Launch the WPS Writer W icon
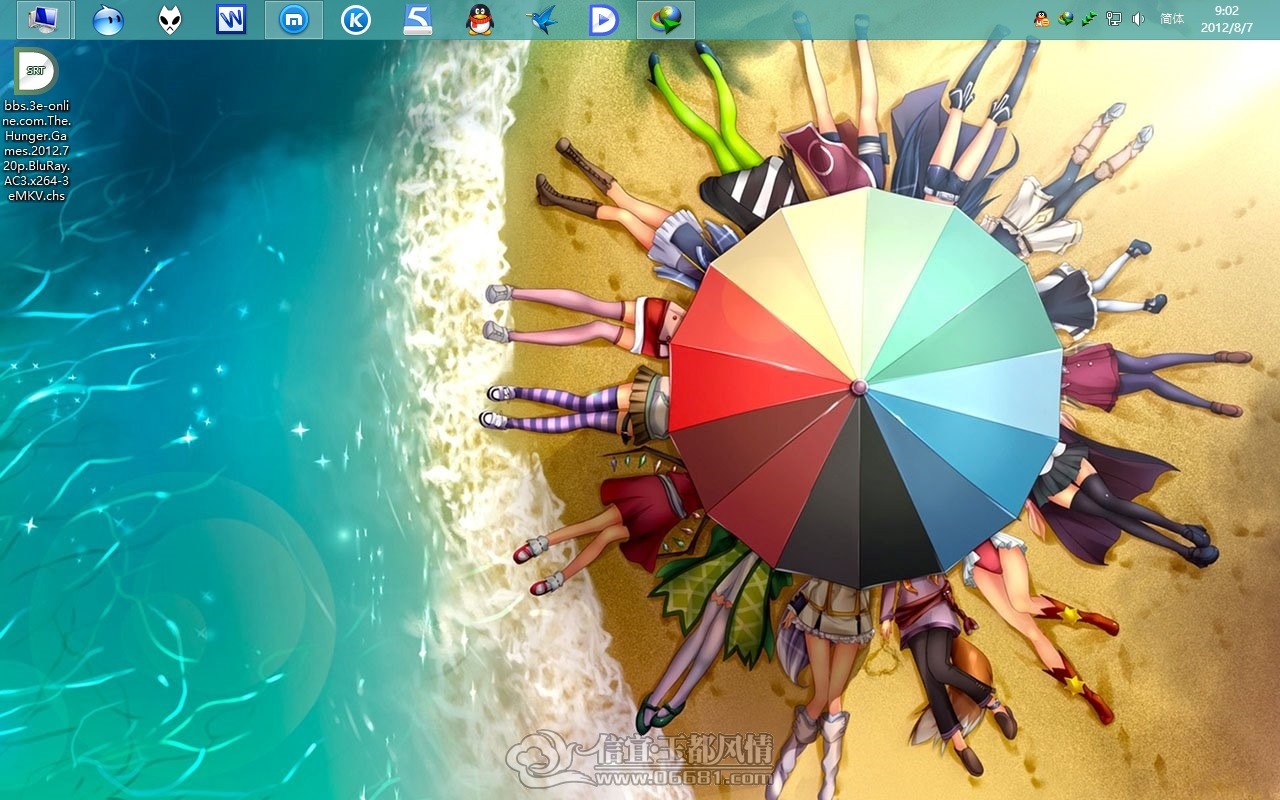Image resolution: width=1280 pixels, height=800 pixels. pyautogui.click(x=231, y=19)
